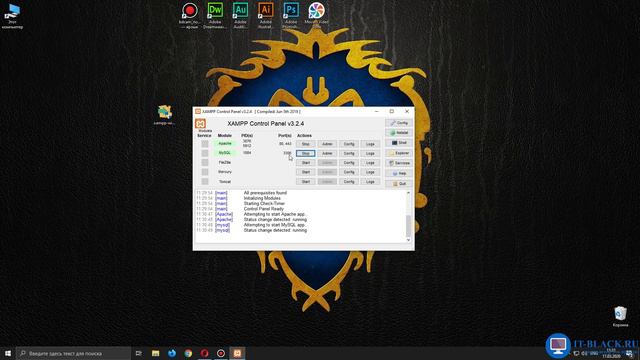This screenshot has width=640, height=360.
Task: Open the Adobe Illustrator desktop shortcut
Action: 266,15
